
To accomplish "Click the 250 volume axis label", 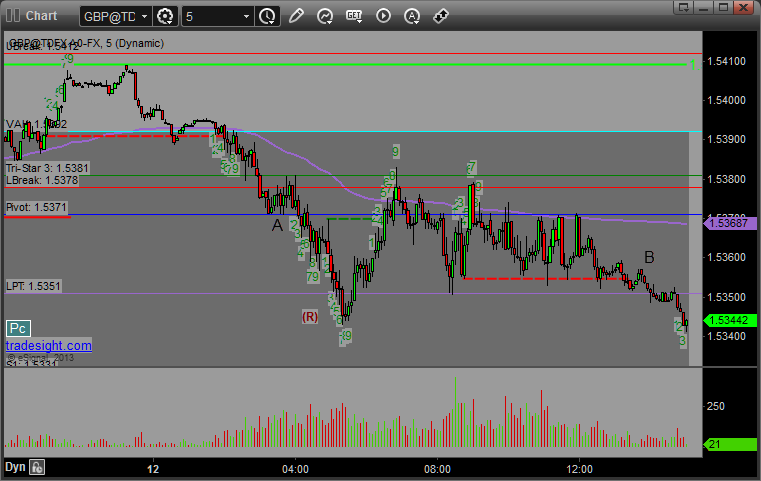I will [715, 406].
